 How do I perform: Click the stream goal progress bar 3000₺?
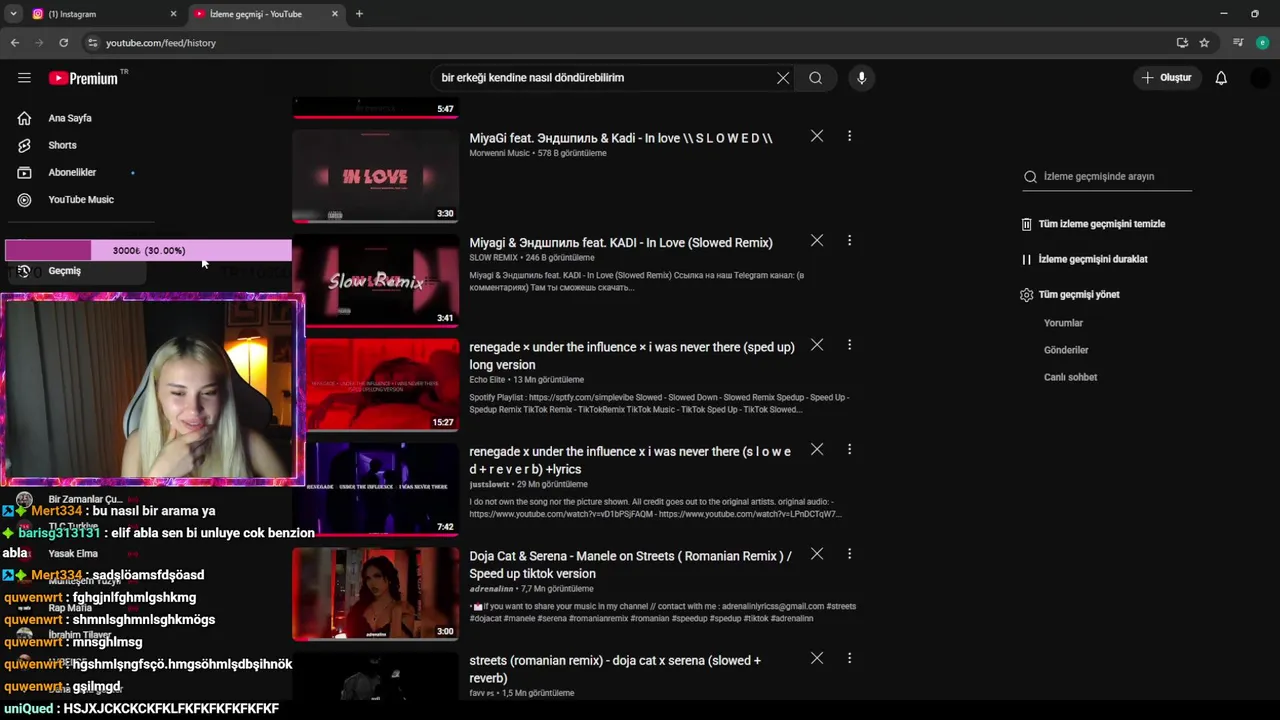[x=148, y=251]
